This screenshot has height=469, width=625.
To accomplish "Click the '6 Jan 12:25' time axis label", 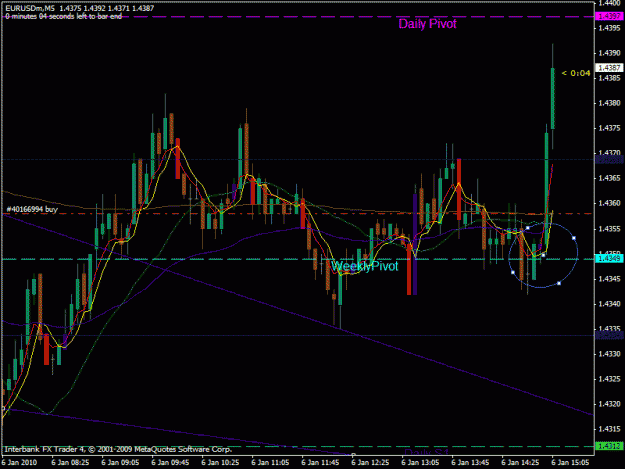I will pos(370,463).
